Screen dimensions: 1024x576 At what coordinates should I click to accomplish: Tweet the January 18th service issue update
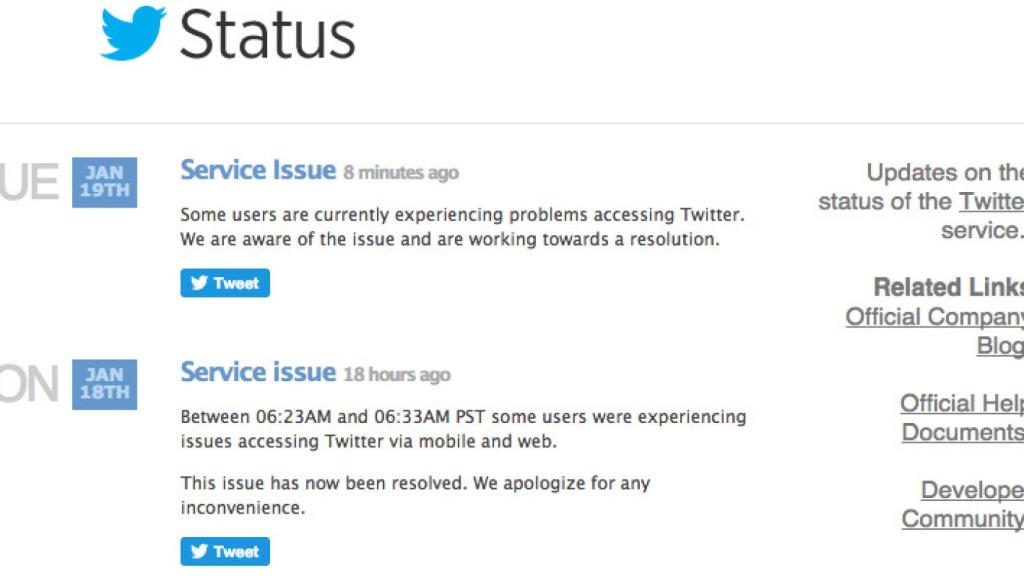click(225, 551)
